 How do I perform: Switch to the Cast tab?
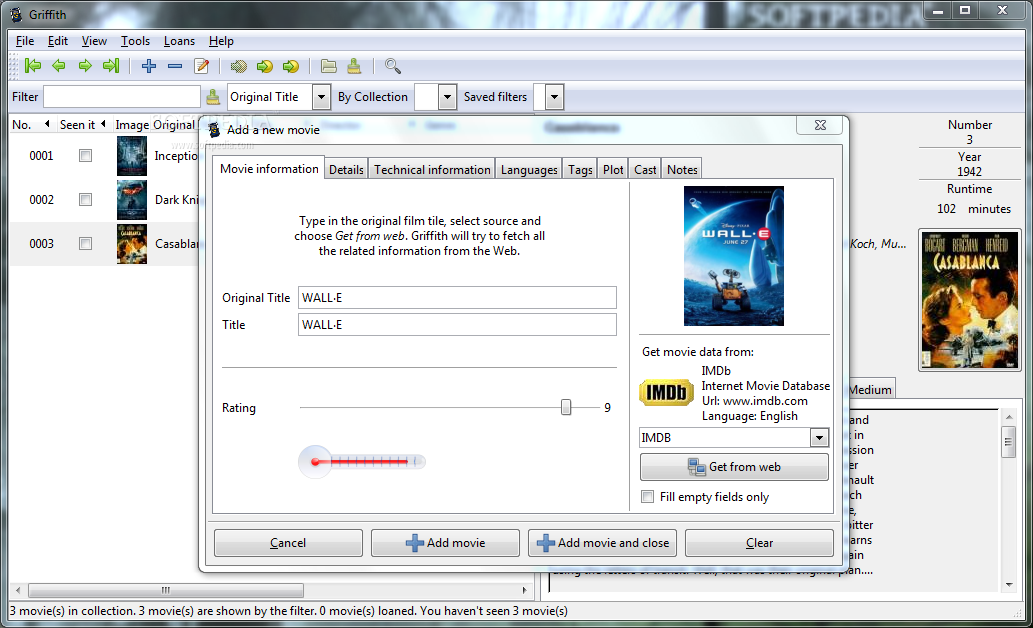[645, 169]
